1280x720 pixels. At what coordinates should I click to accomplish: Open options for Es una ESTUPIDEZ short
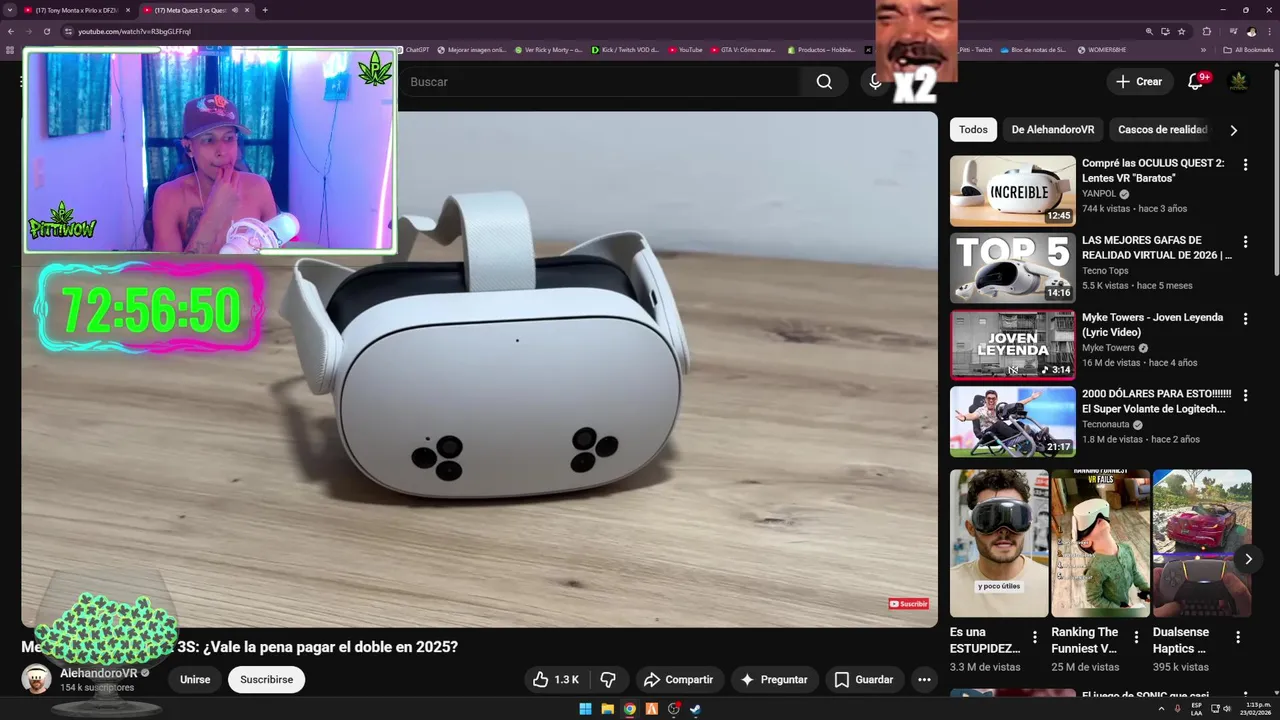point(1035,637)
